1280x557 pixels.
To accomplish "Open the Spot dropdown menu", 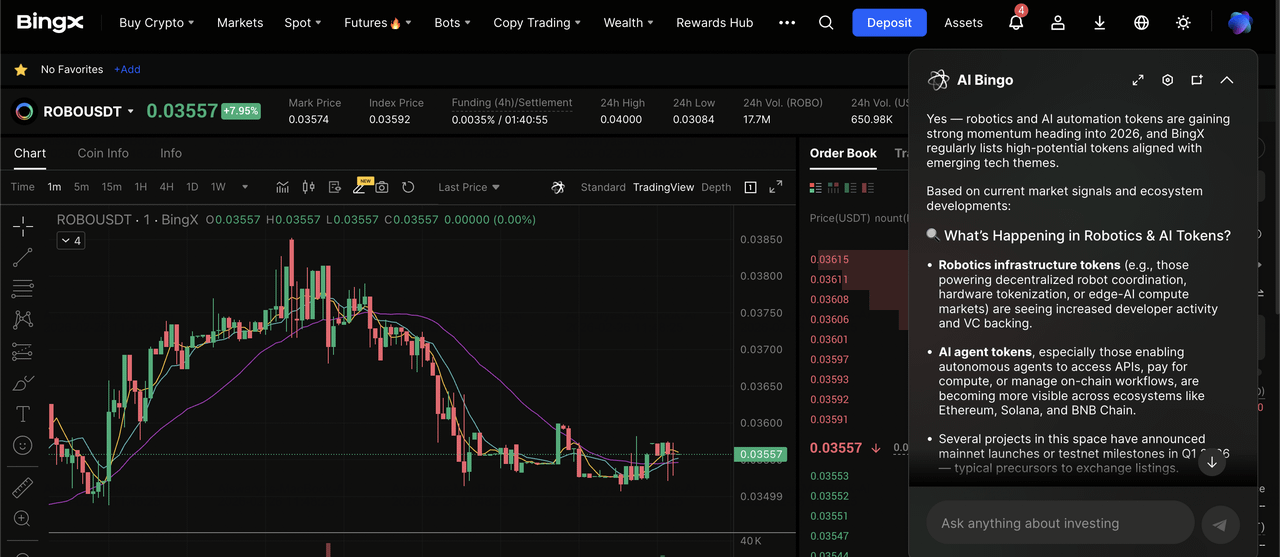I will [x=303, y=22].
